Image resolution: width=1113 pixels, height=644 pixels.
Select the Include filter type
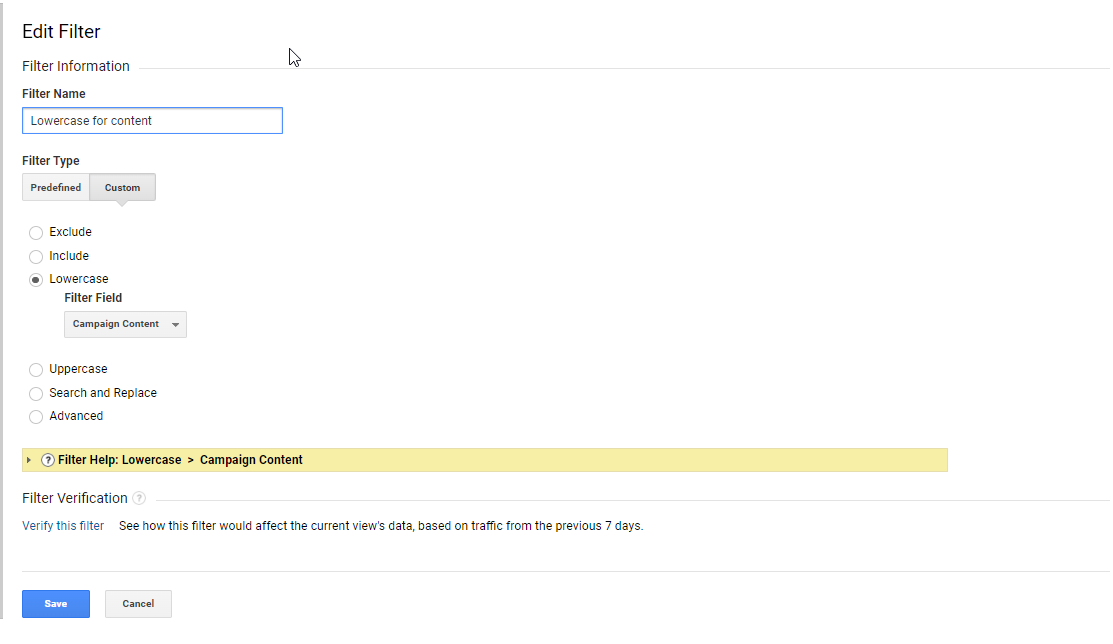[36, 256]
